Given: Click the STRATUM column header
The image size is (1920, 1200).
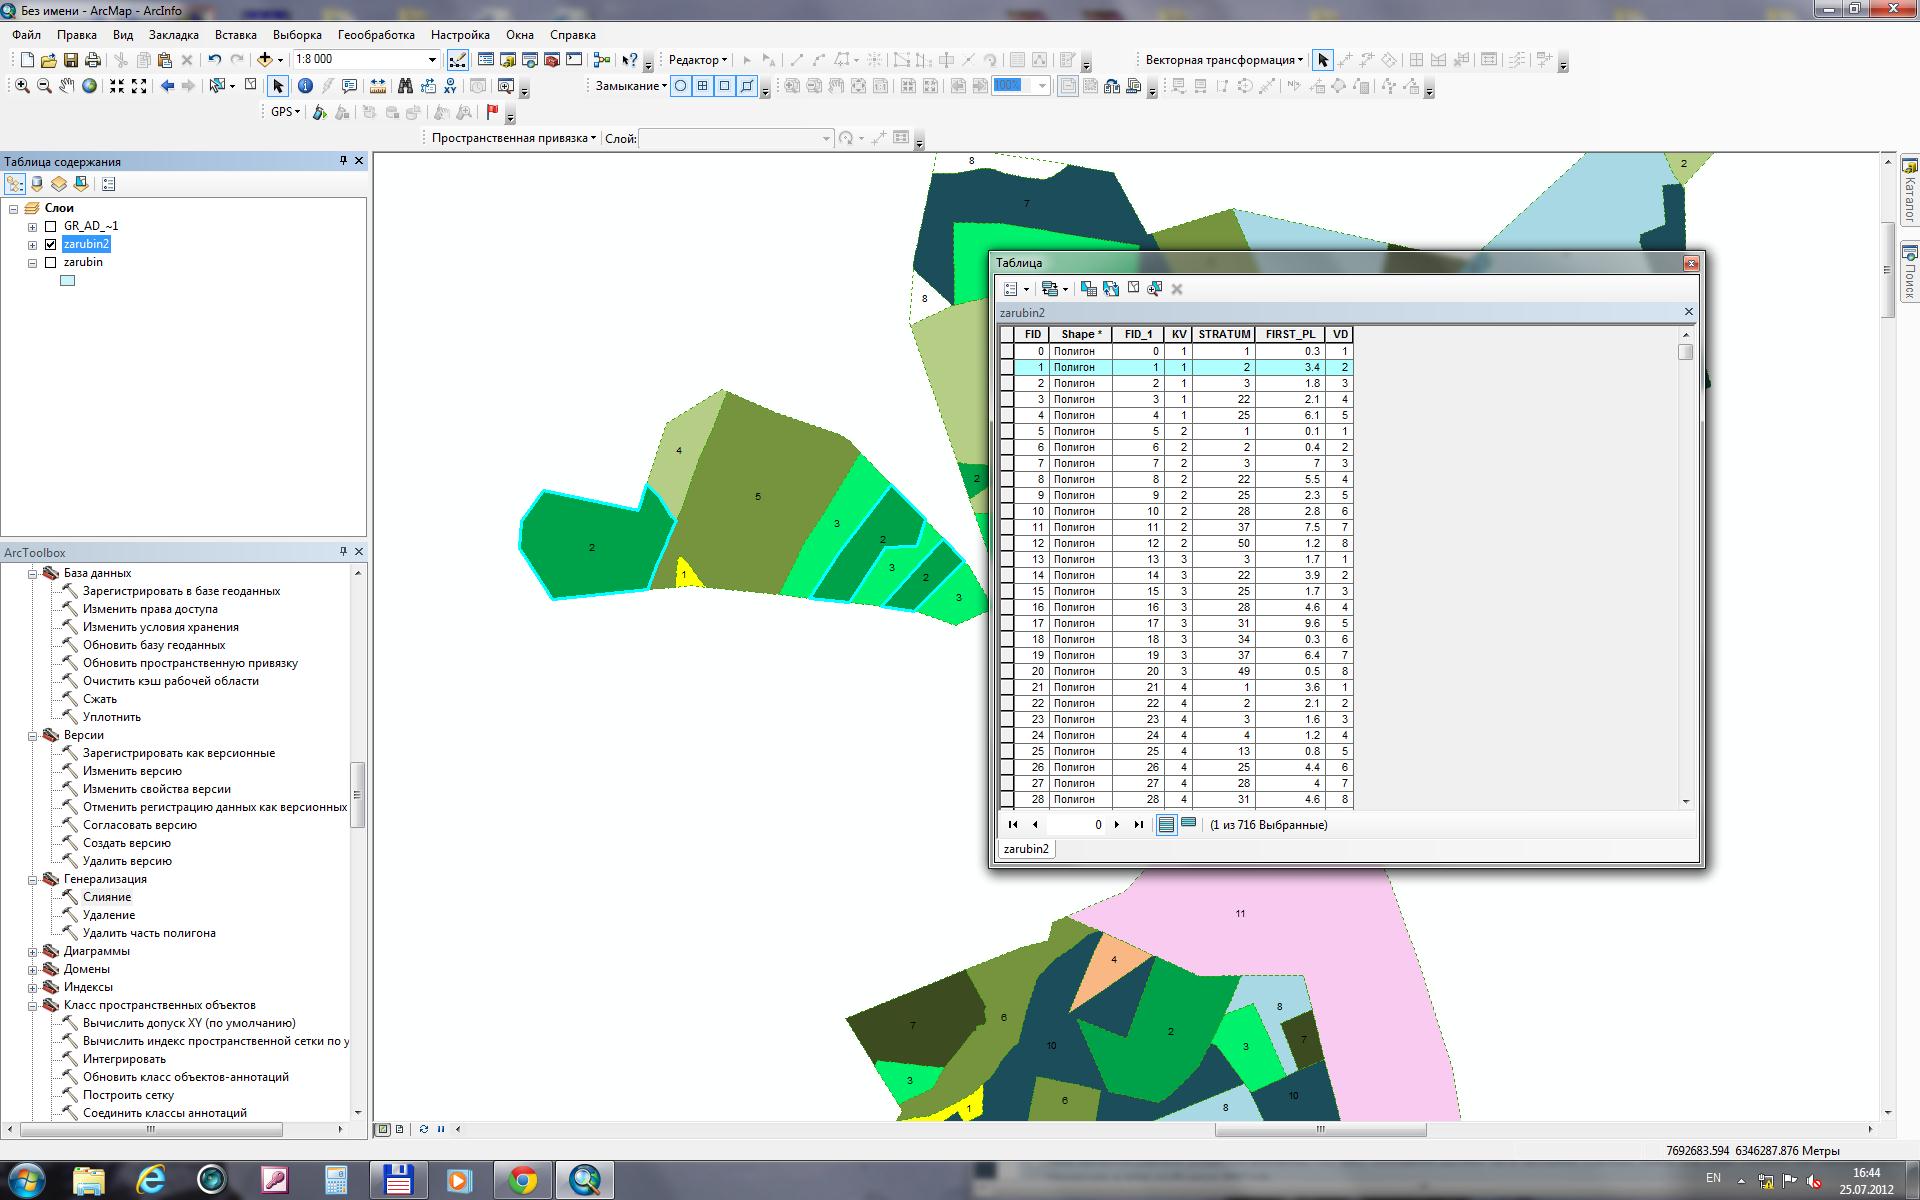Looking at the screenshot, I should click(x=1224, y=335).
